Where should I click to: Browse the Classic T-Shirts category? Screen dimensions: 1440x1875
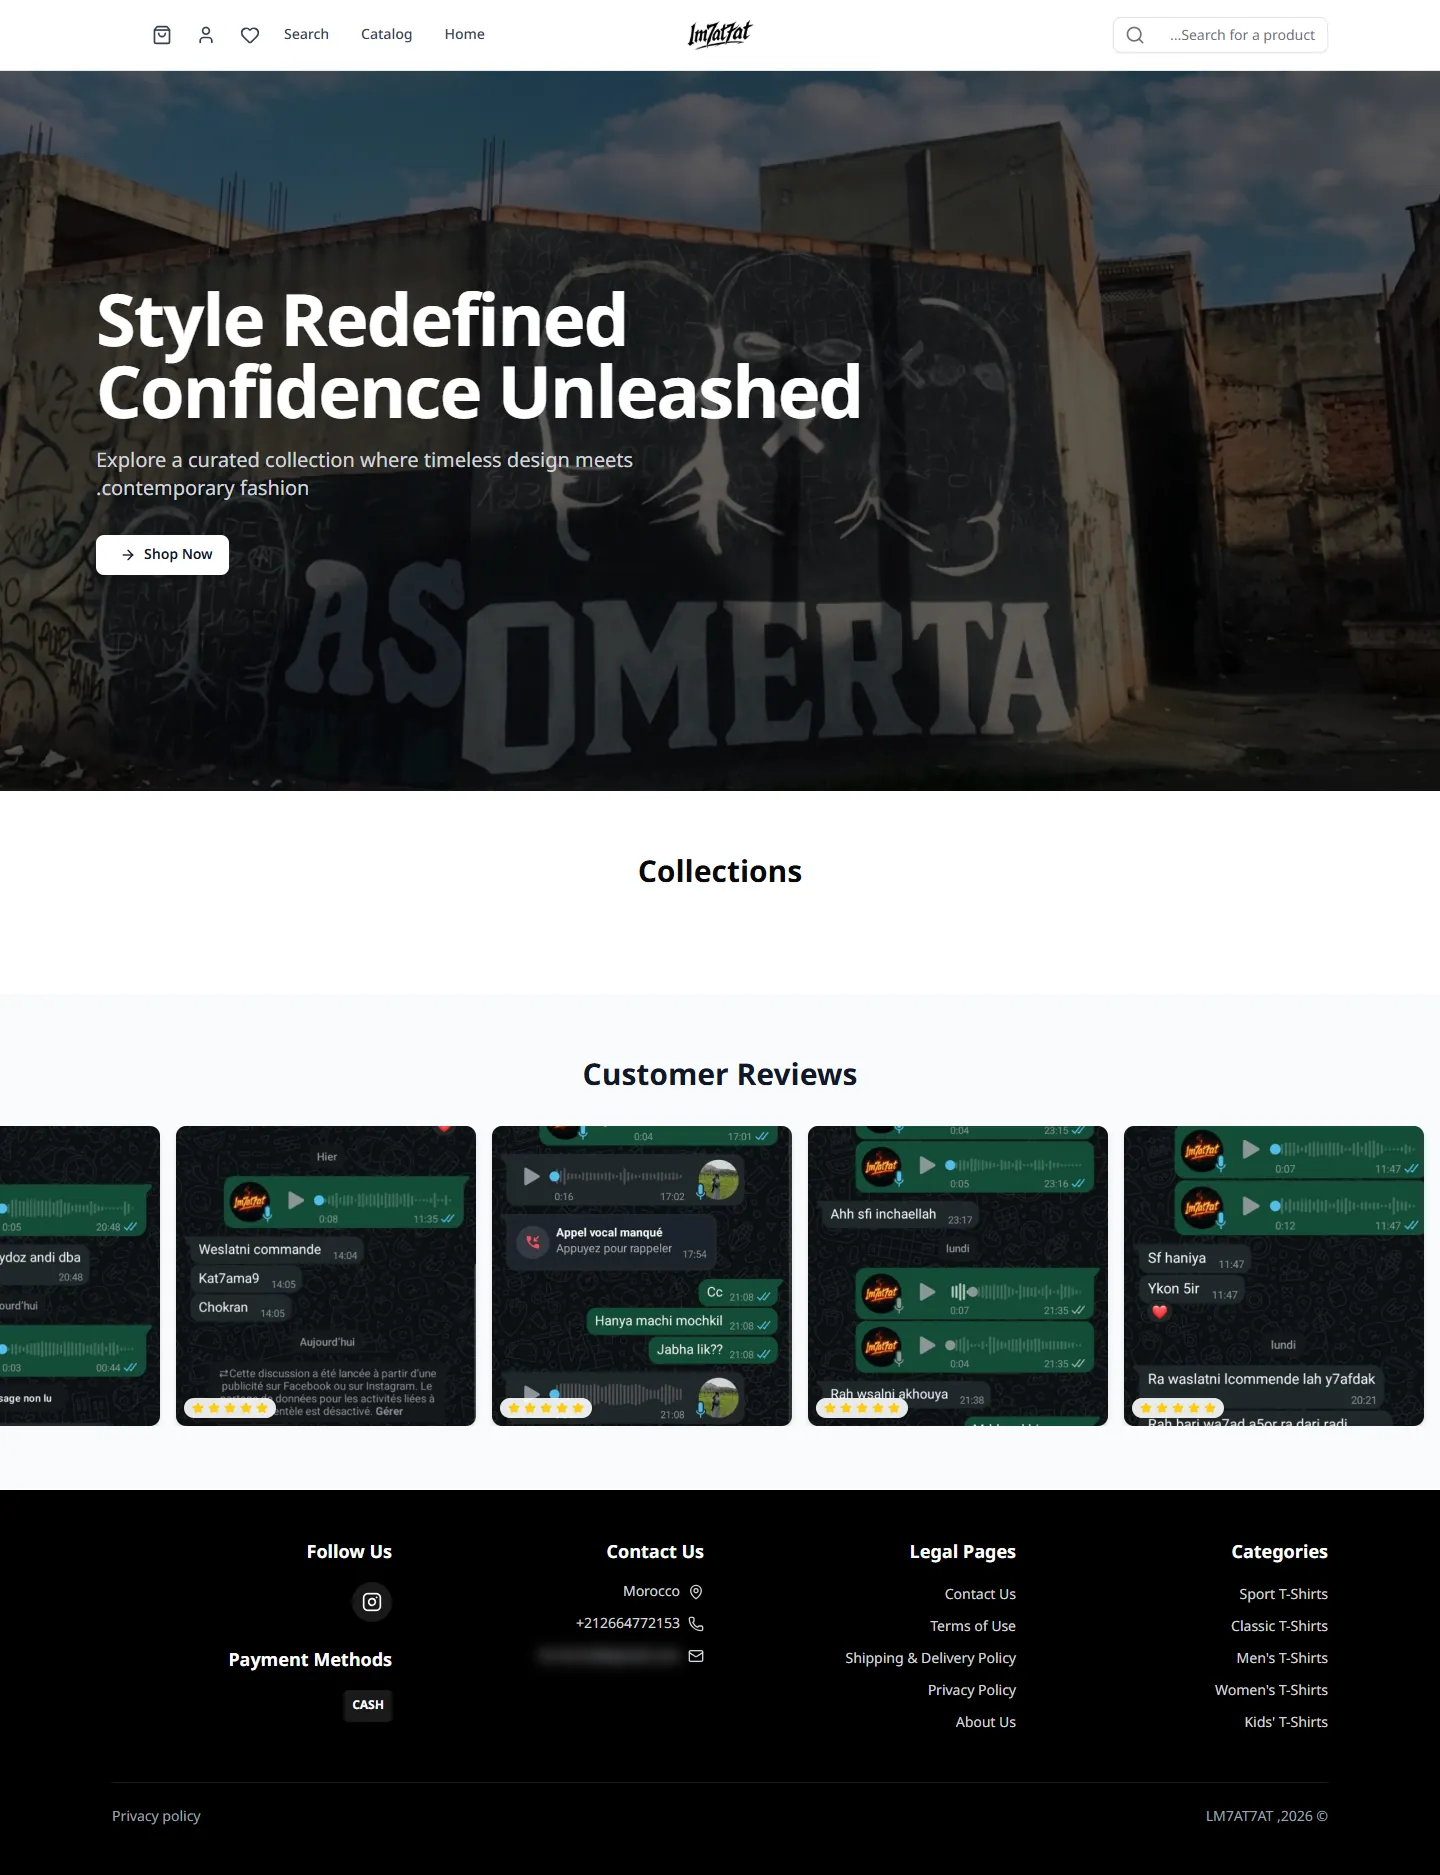click(1280, 1626)
